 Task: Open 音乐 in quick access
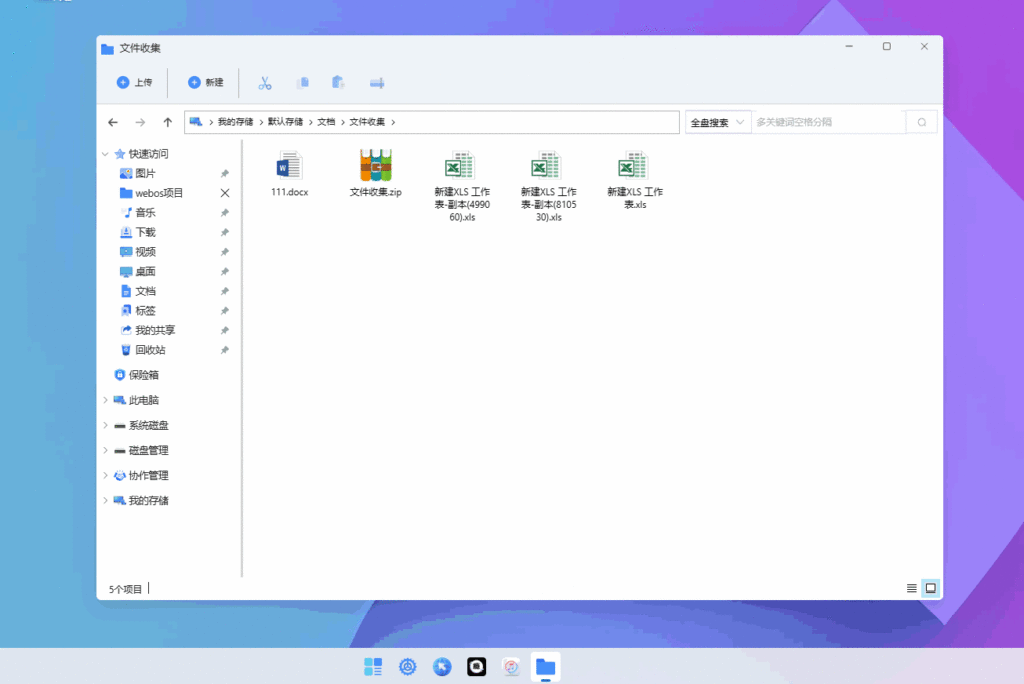(x=145, y=213)
